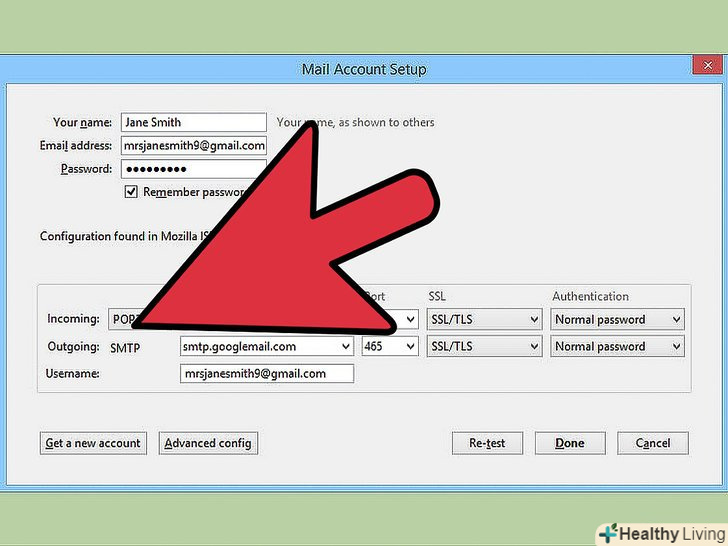This screenshot has width=728, height=546.
Task: Click the Cancel button
Action: [653, 443]
